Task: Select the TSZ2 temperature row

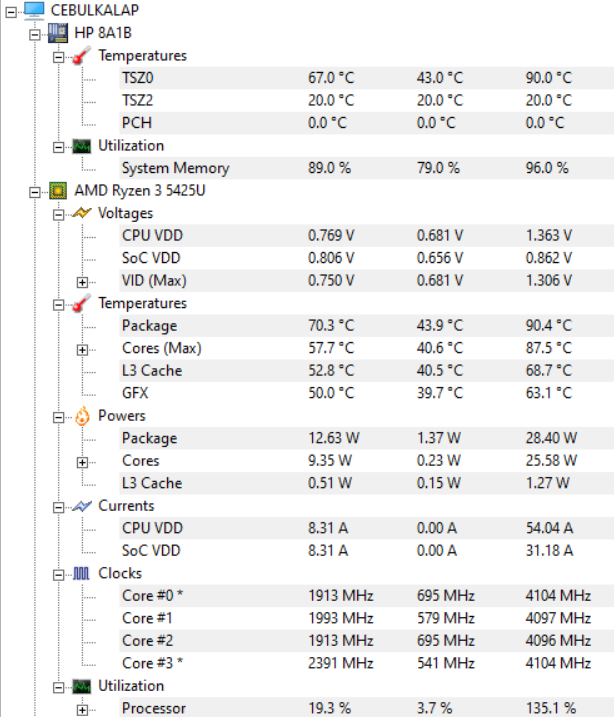Action: (x=367, y=101)
